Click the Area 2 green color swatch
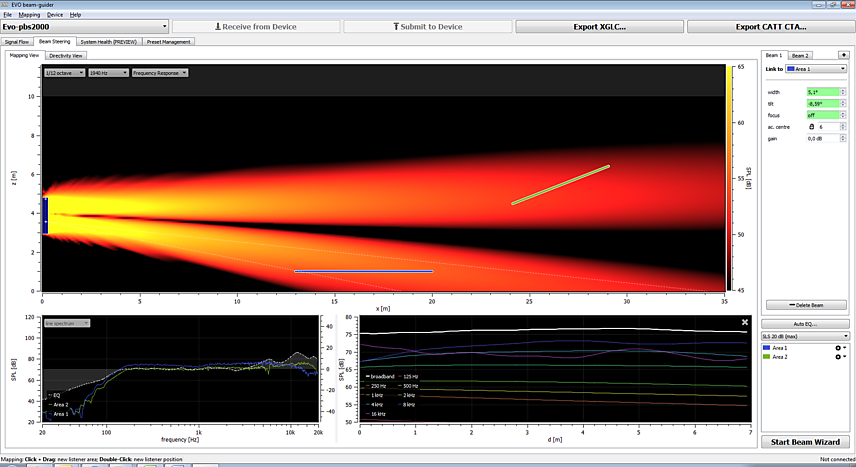Viewport: 856px width, 467px height. click(766, 357)
